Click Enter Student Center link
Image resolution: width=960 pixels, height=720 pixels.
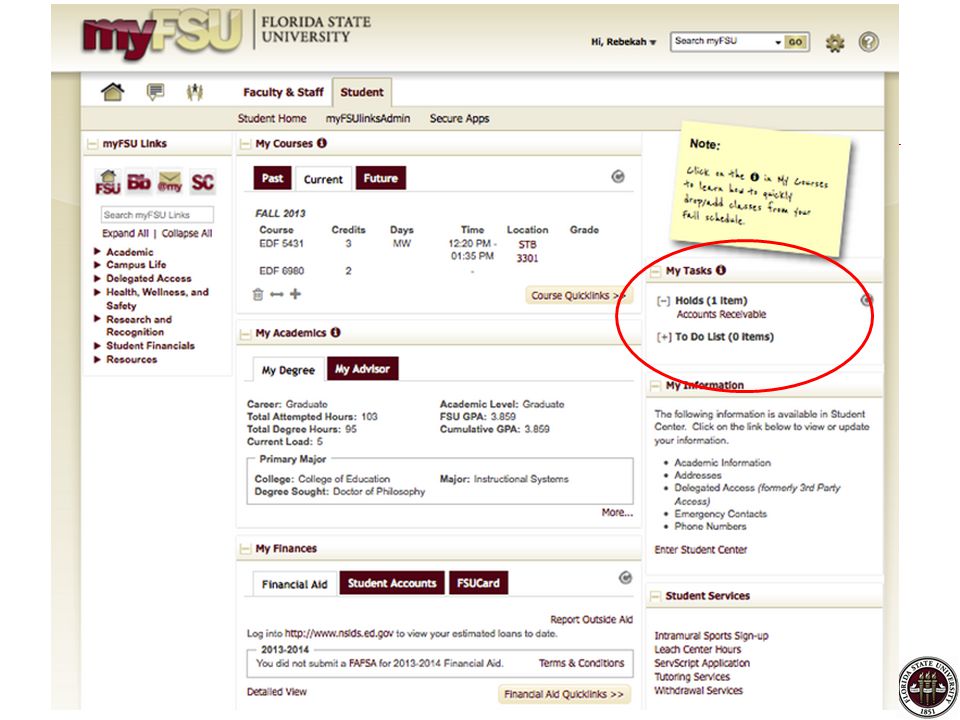[x=700, y=550]
